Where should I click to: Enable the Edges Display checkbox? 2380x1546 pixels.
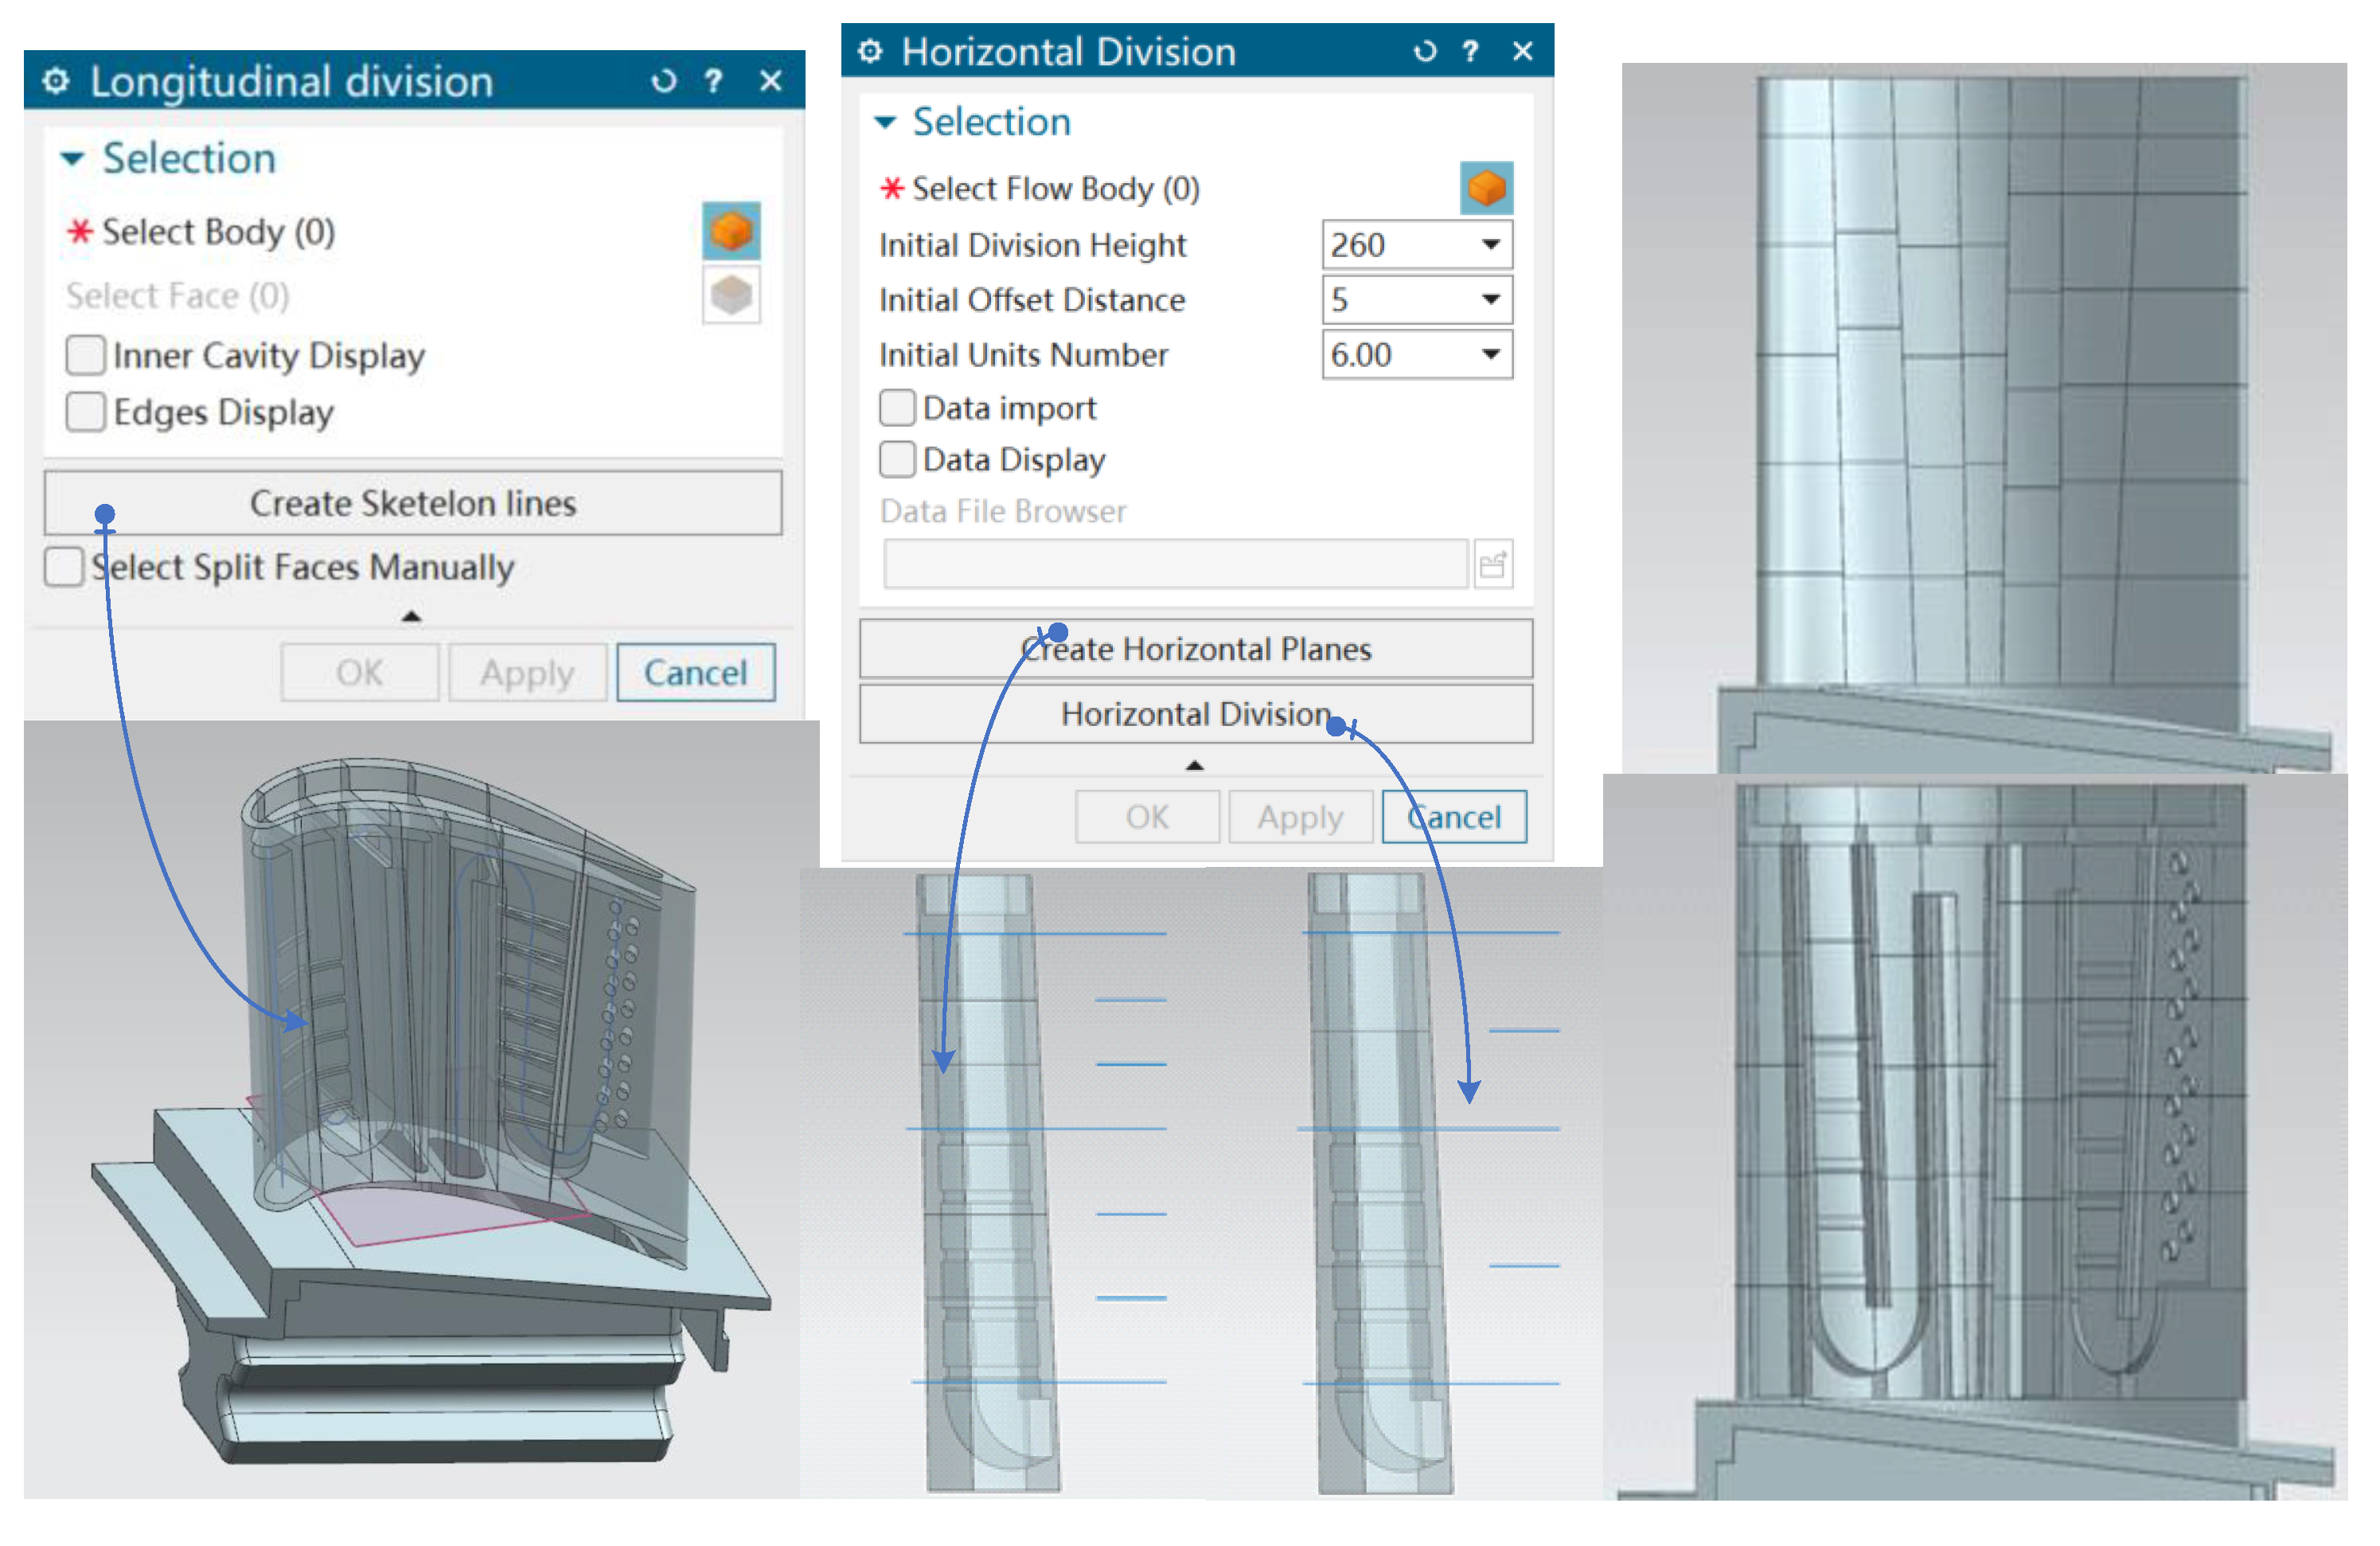85,412
